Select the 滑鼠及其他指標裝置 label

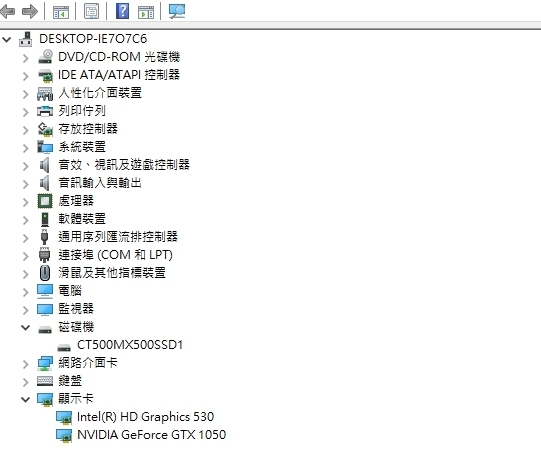click(112, 272)
